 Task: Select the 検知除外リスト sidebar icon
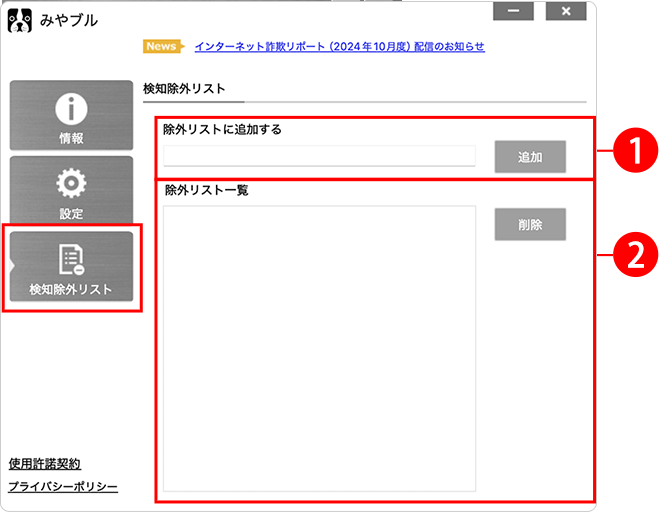pyautogui.click(x=71, y=267)
